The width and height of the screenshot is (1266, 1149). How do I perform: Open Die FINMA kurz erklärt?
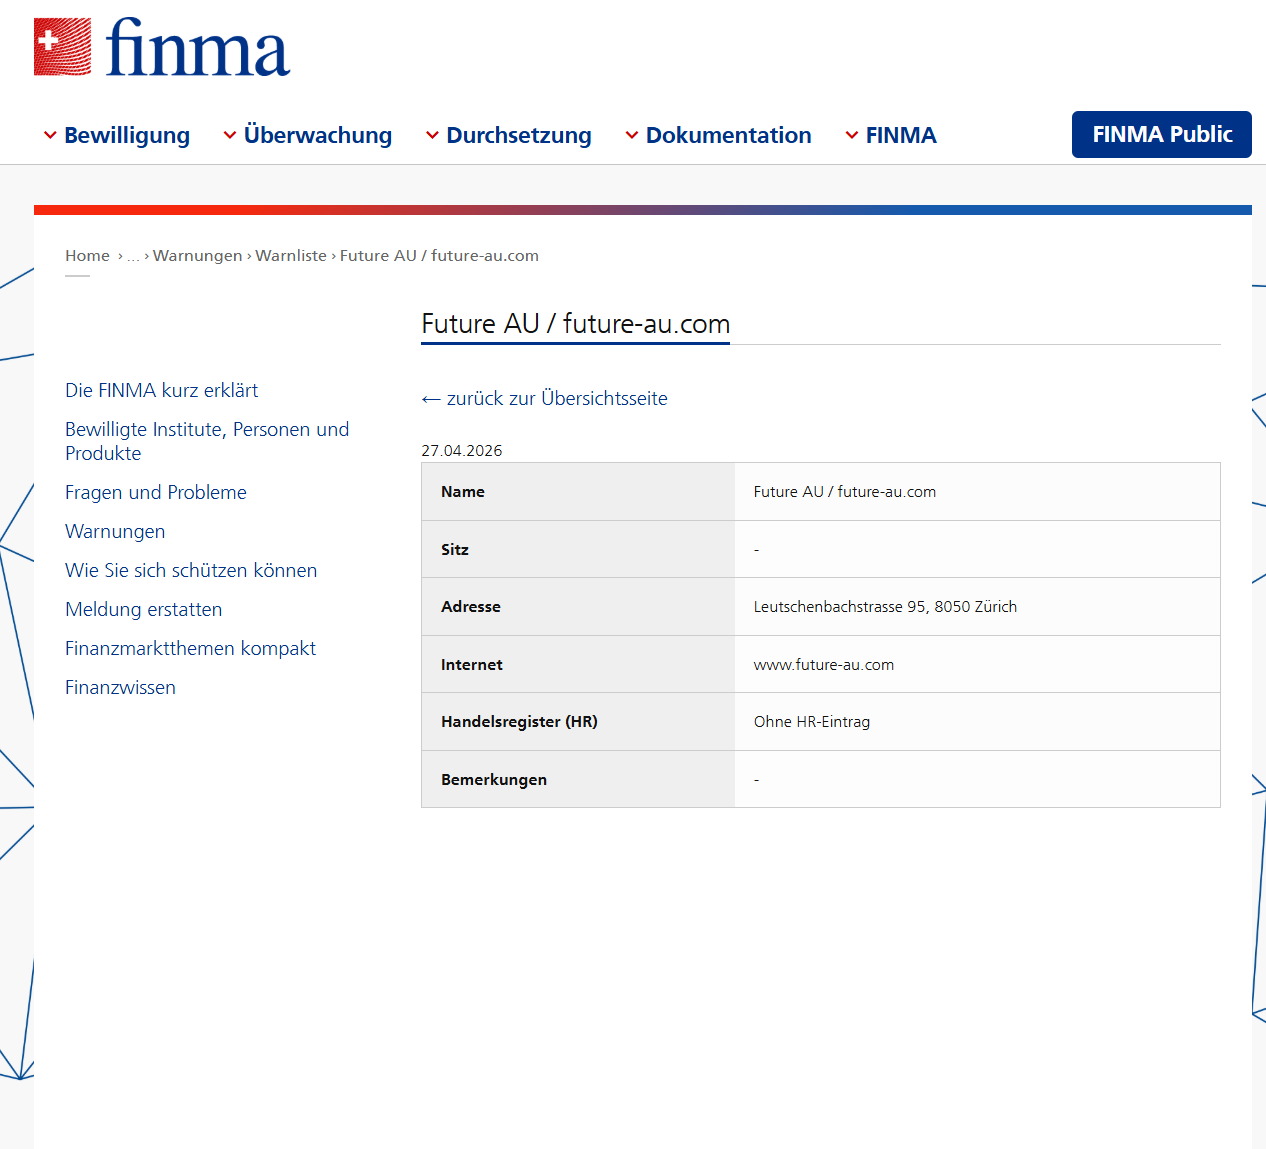click(161, 390)
